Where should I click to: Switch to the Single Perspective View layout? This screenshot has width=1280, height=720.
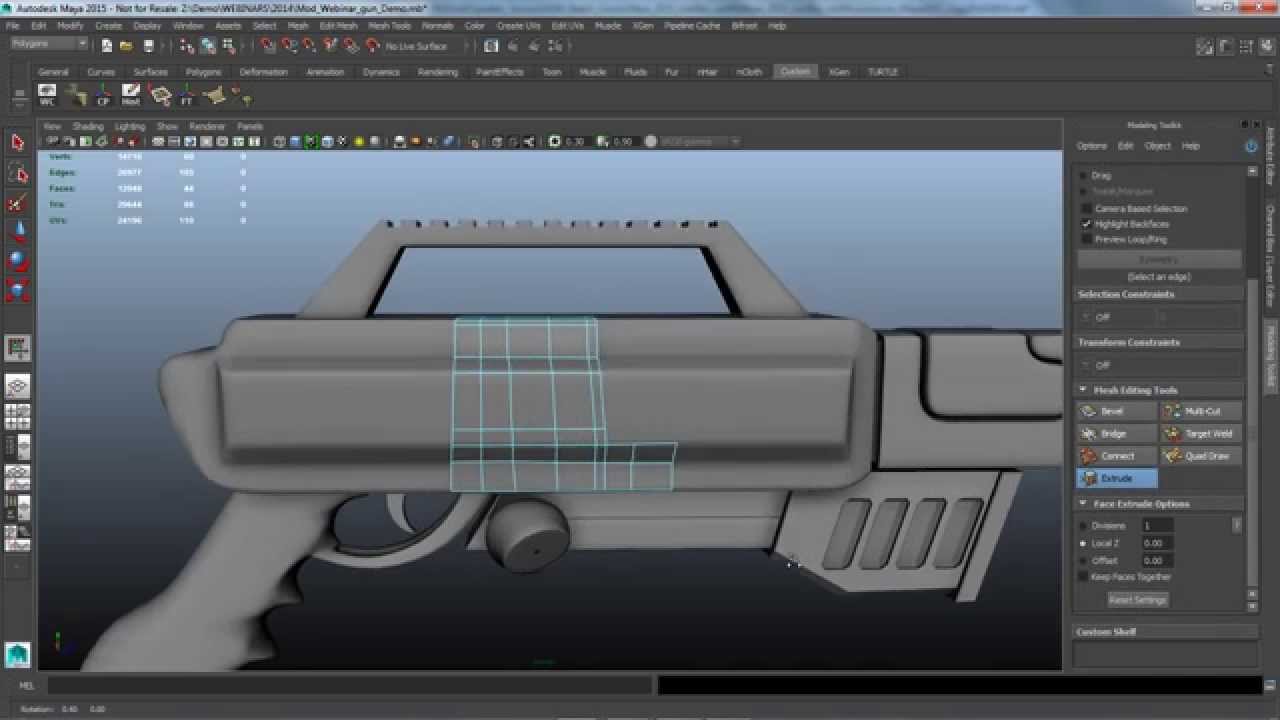click(x=17, y=386)
